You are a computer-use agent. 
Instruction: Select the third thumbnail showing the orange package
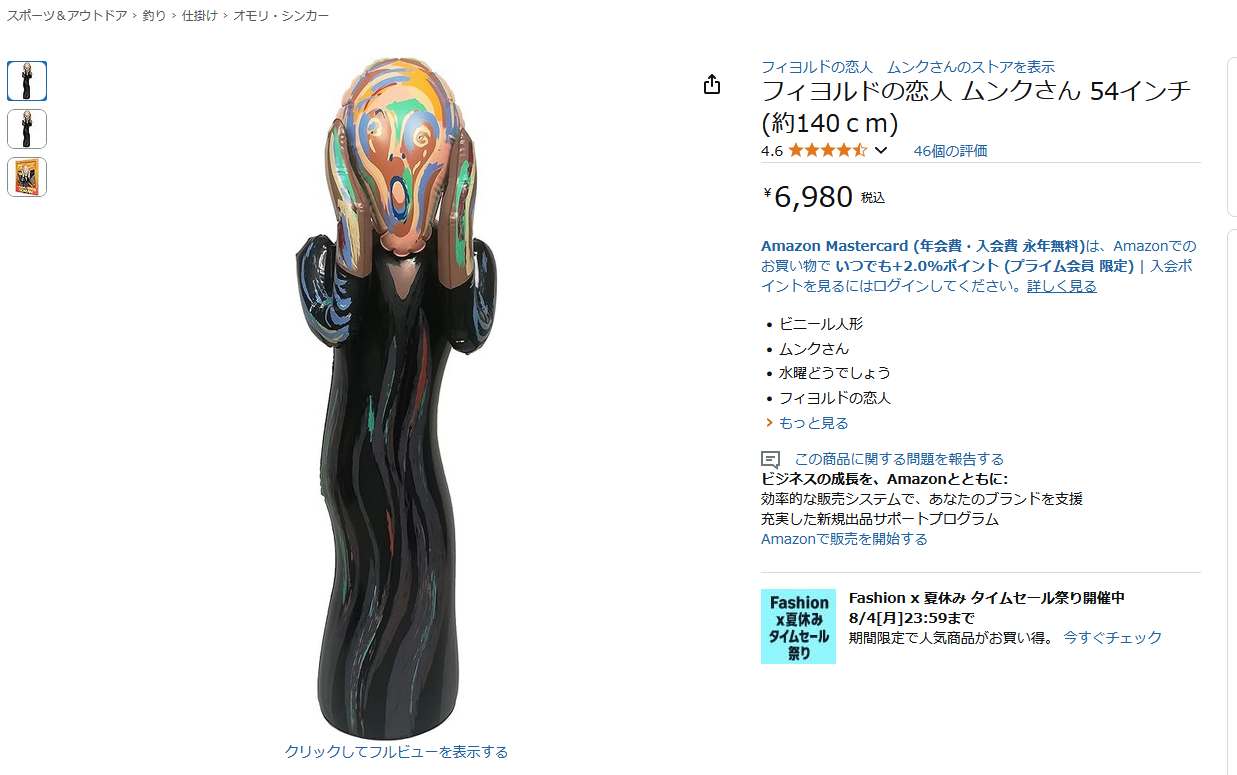point(27,177)
